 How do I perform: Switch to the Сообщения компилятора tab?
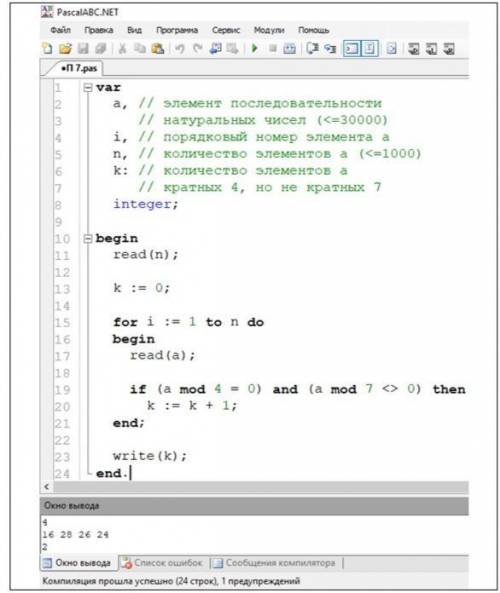click(275, 563)
